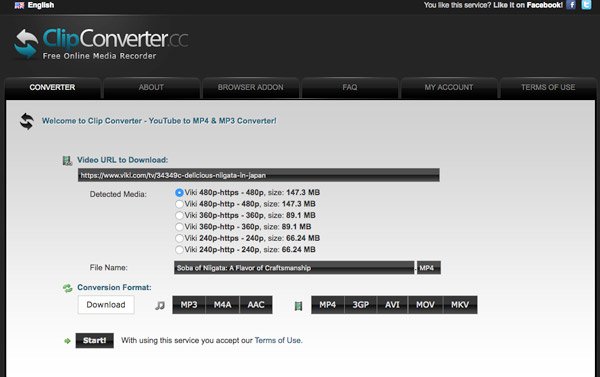
Task: Choose MKV video format
Action: (460, 305)
